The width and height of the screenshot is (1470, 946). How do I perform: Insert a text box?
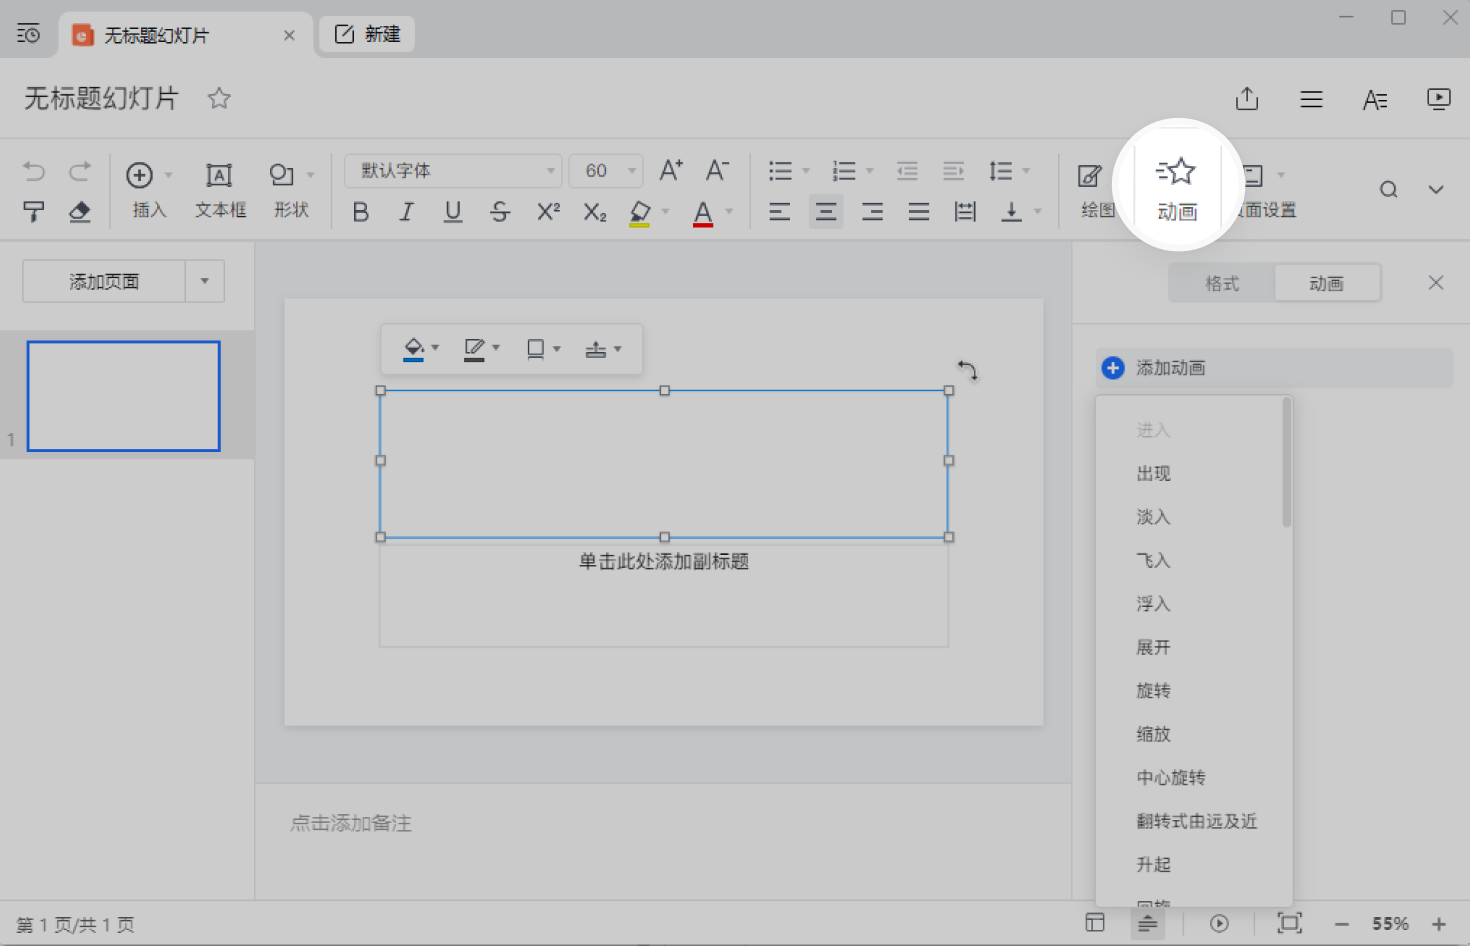[220, 189]
